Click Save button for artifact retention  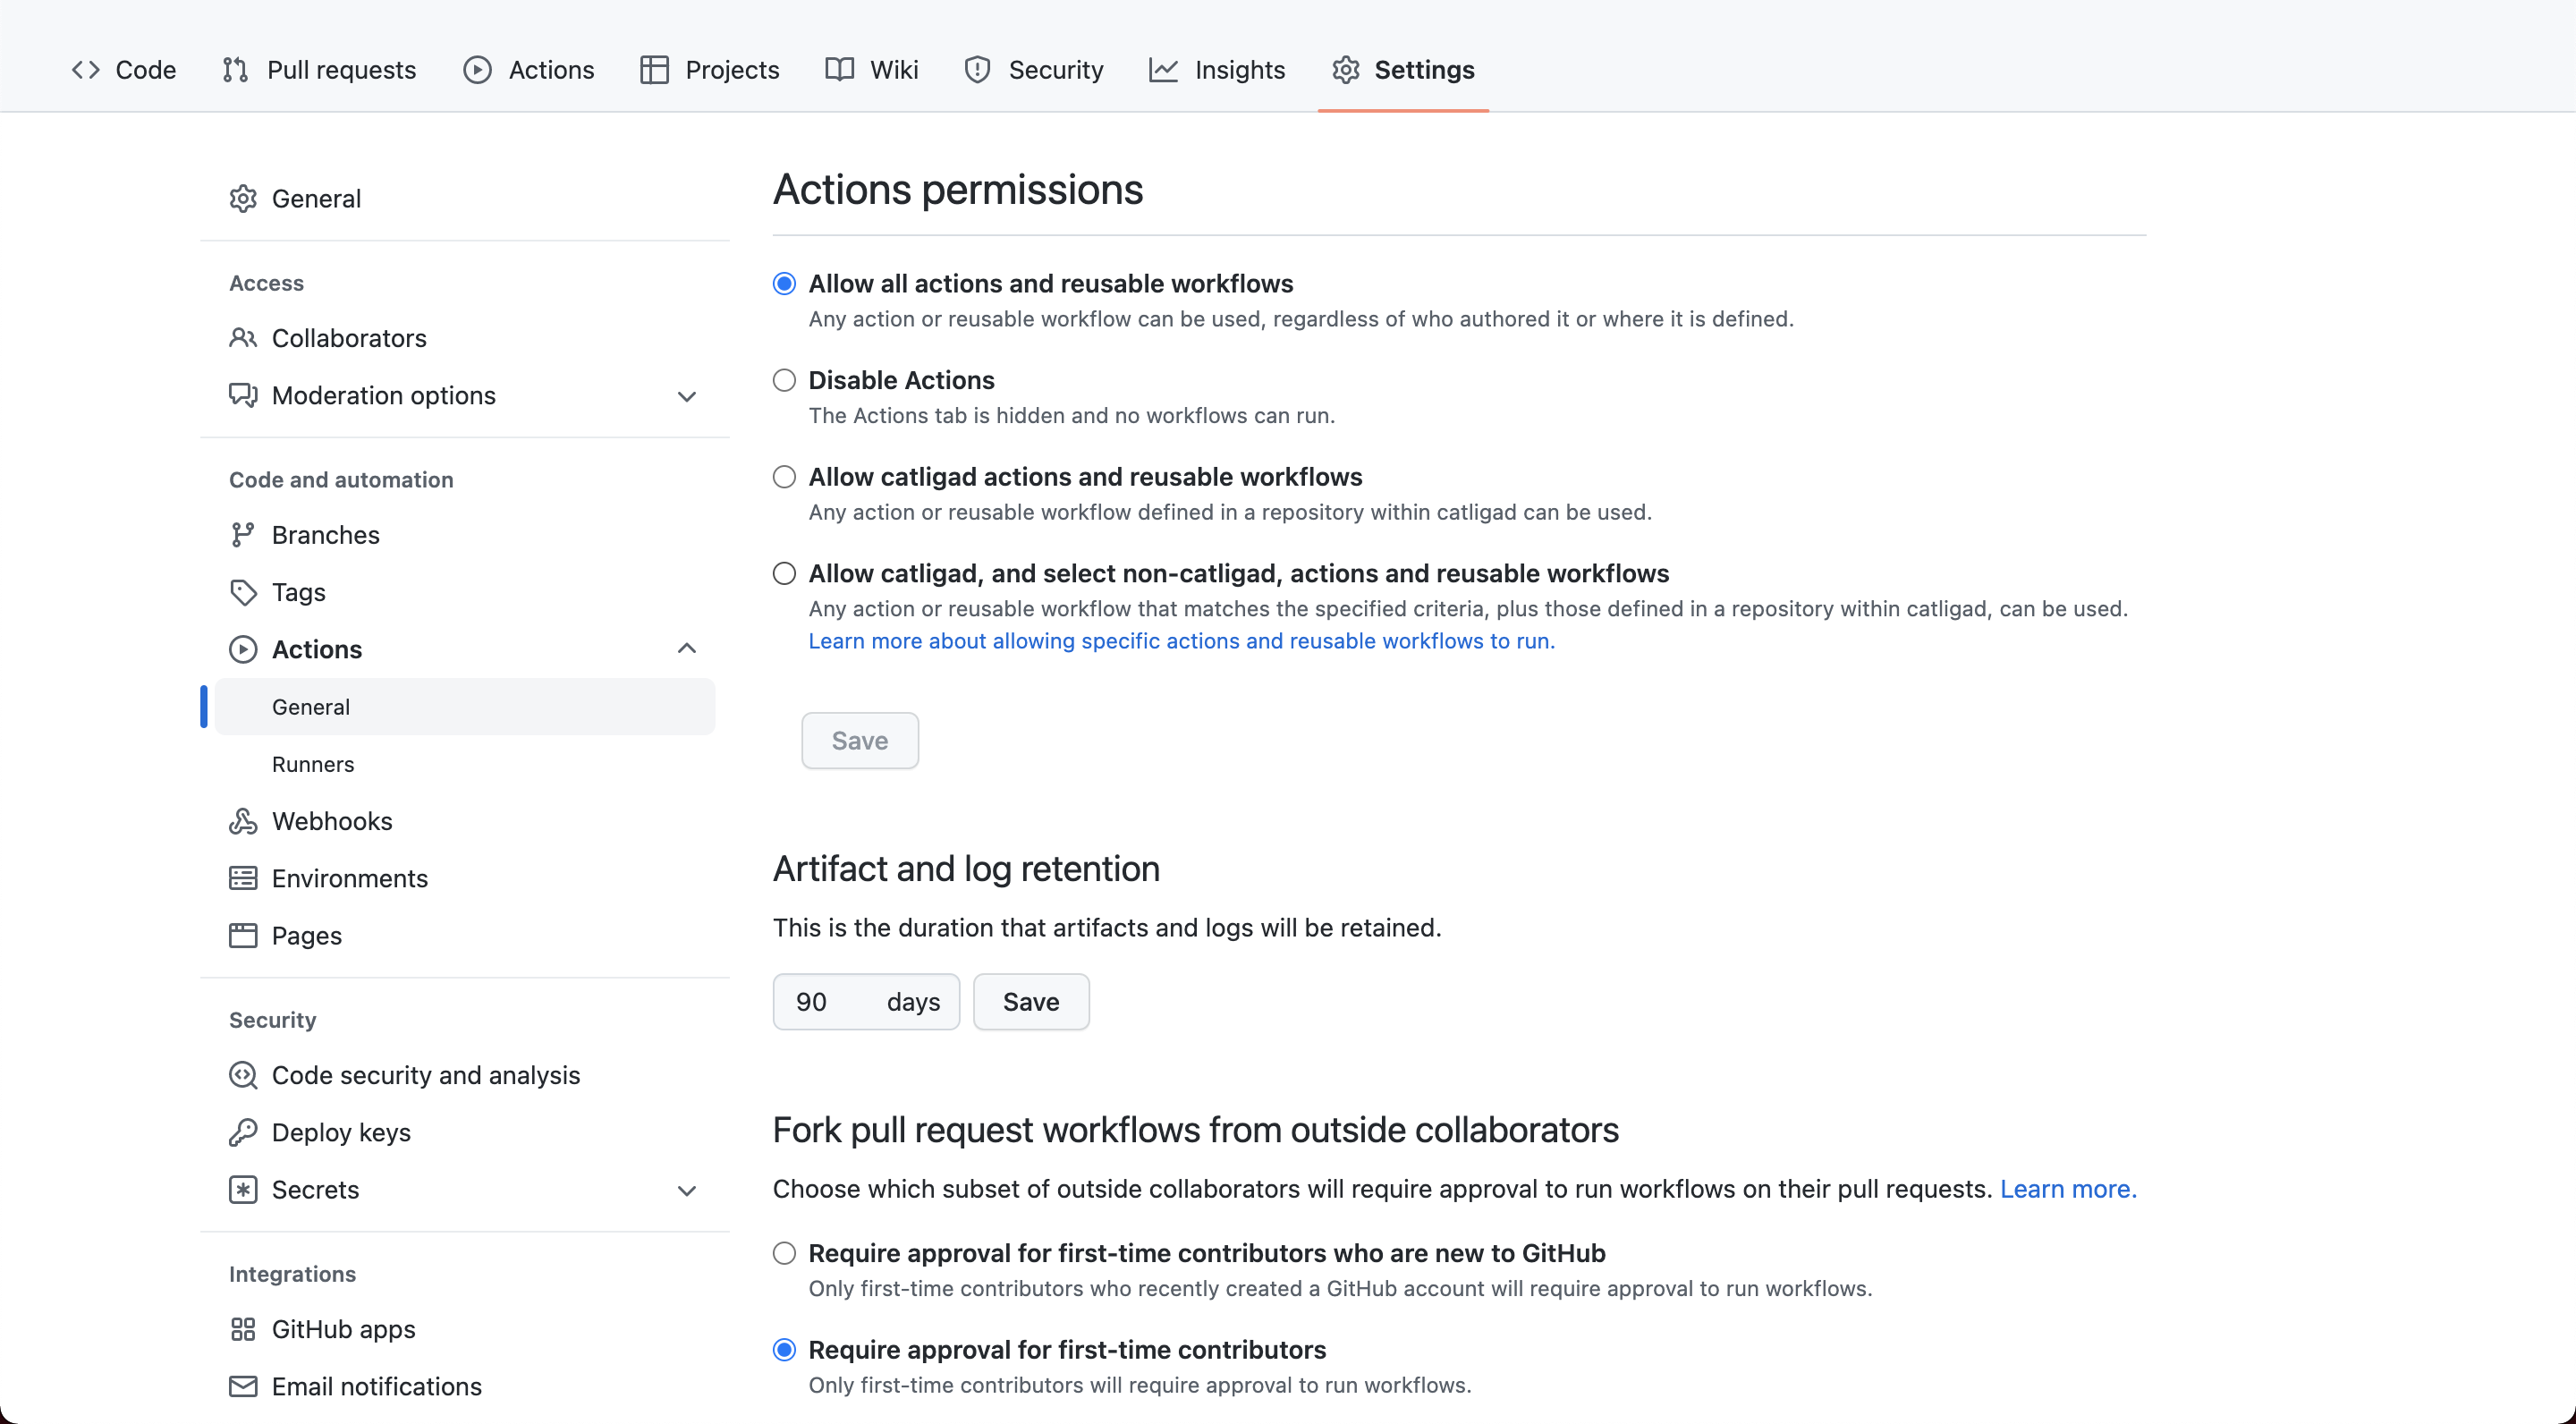coord(1031,1001)
